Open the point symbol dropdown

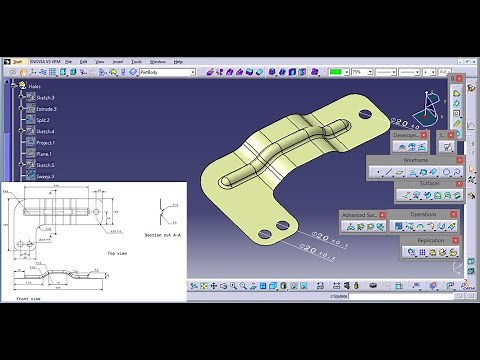[433, 72]
